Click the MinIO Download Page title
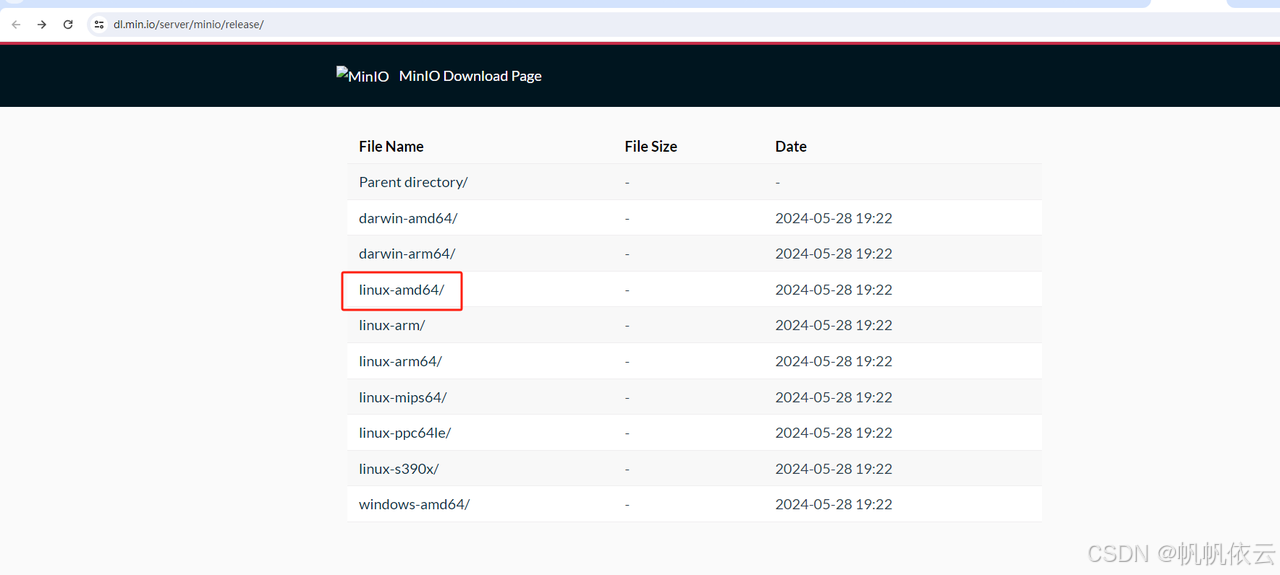Image resolution: width=1280 pixels, height=575 pixels. pyautogui.click(x=470, y=76)
